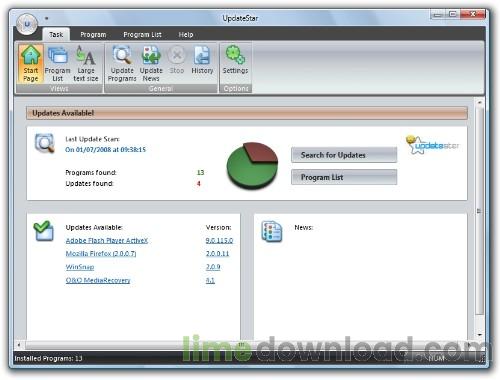Click the magnifier scan icon beside Last Update Scan
Viewport: 500px width, 380px height.
click(45, 143)
